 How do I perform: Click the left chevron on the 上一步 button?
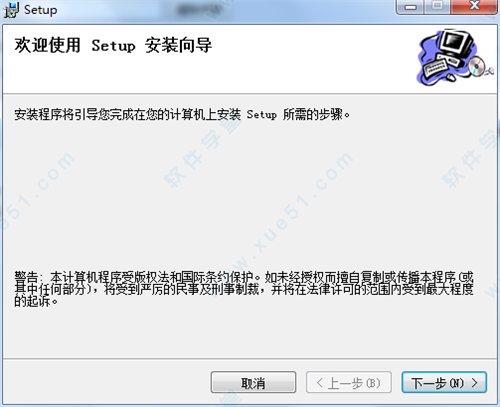click(319, 383)
